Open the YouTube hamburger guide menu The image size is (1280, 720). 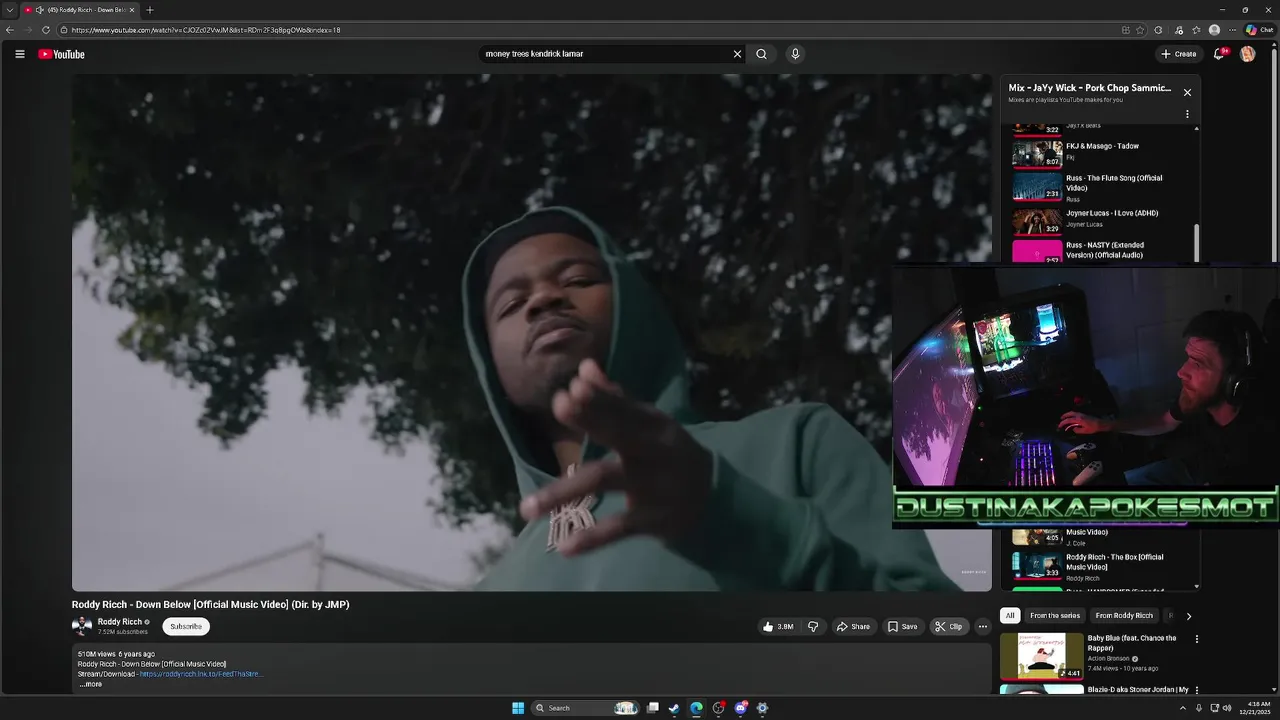(20, 54)
